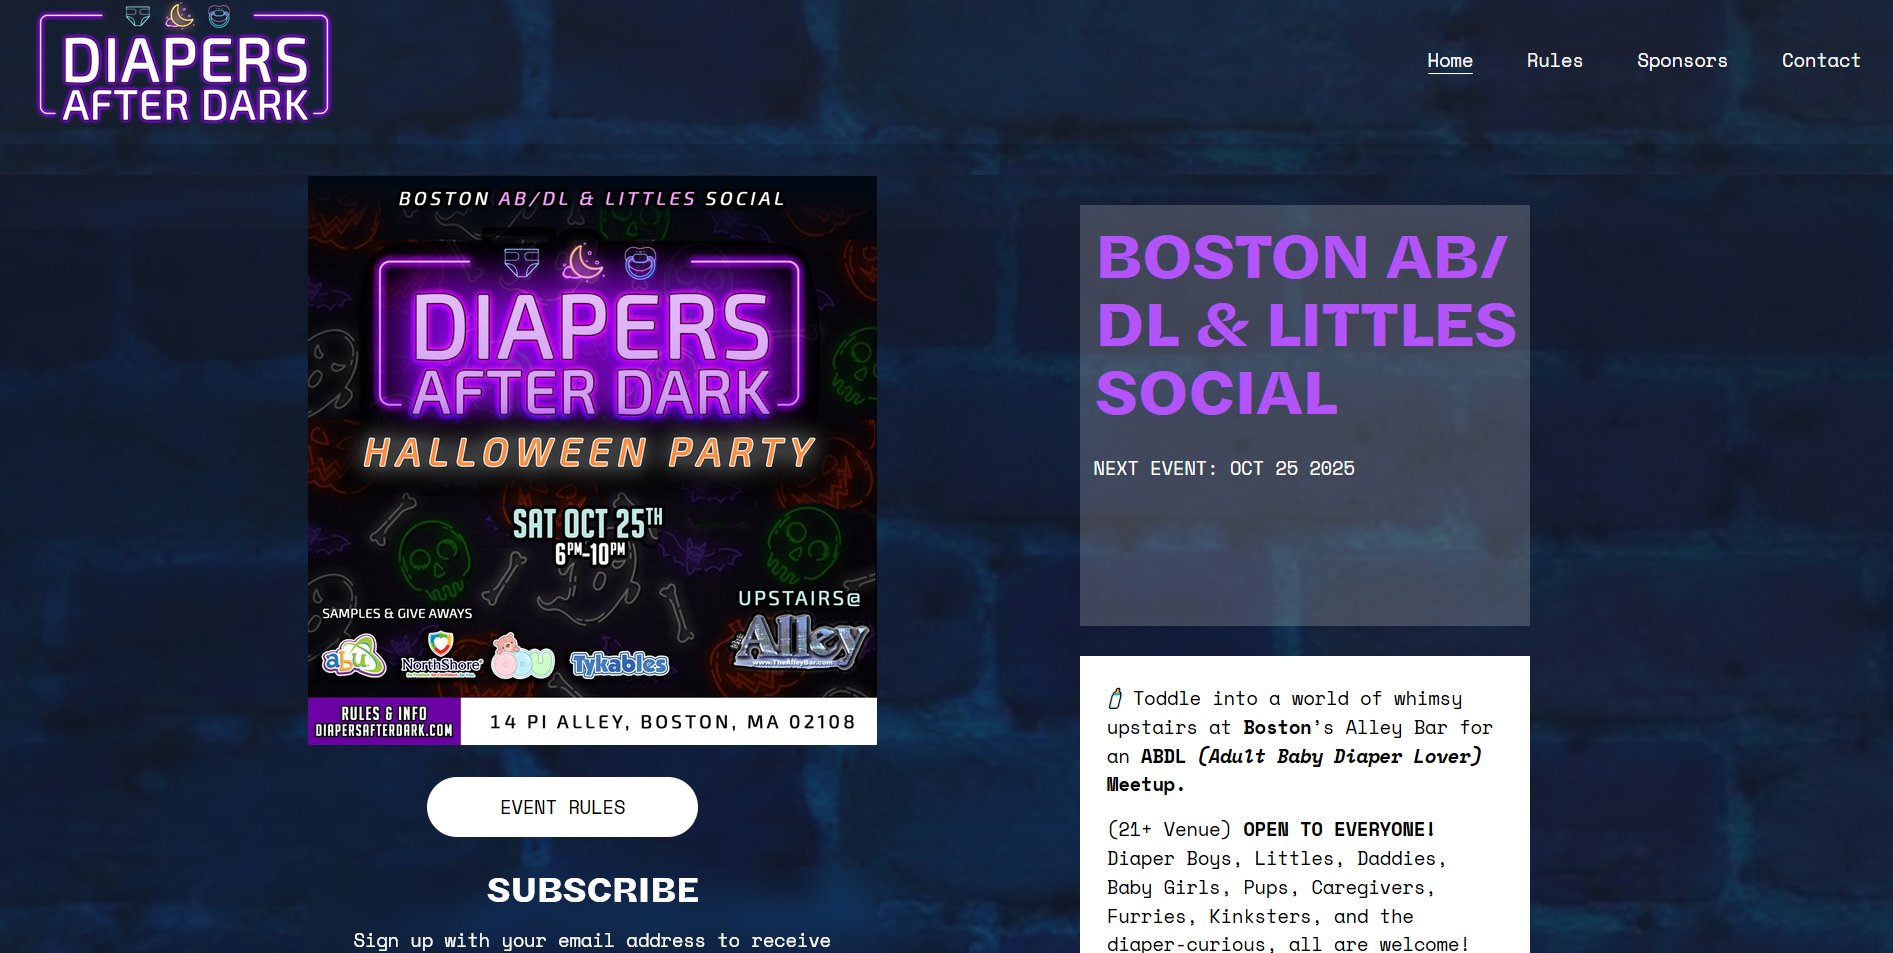Click the NorthShore sponsor logo
The height and width of the screenshot is (953, 1893).
click(441, 655)
